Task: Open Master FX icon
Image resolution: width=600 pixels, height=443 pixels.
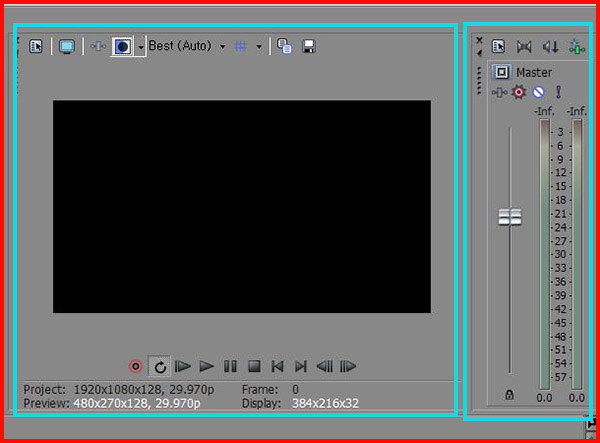Action: pyautogui.click(x=499, y=92)
